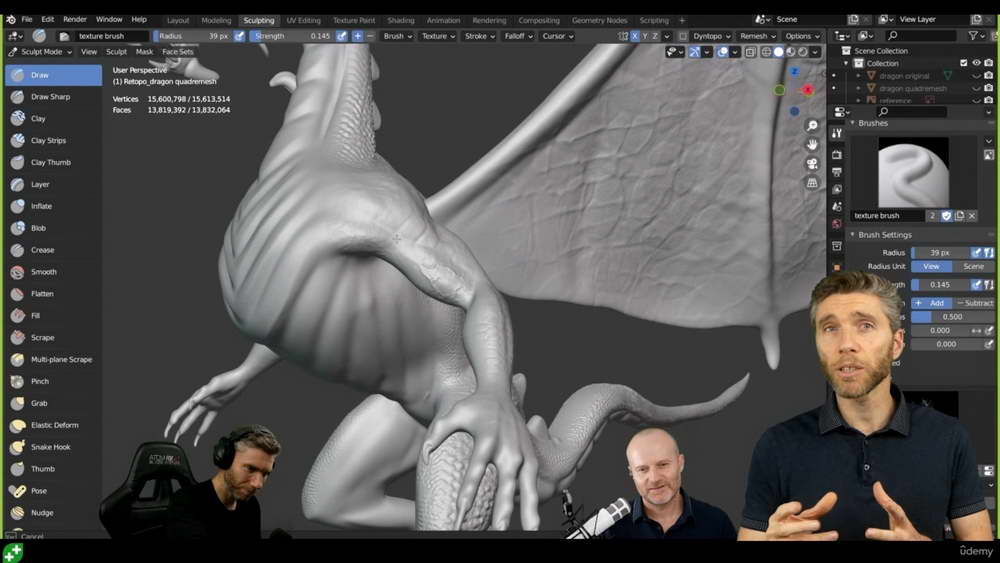Select the Smooth brush
This screenshot has height=563, width=1000.
(54, 272)
